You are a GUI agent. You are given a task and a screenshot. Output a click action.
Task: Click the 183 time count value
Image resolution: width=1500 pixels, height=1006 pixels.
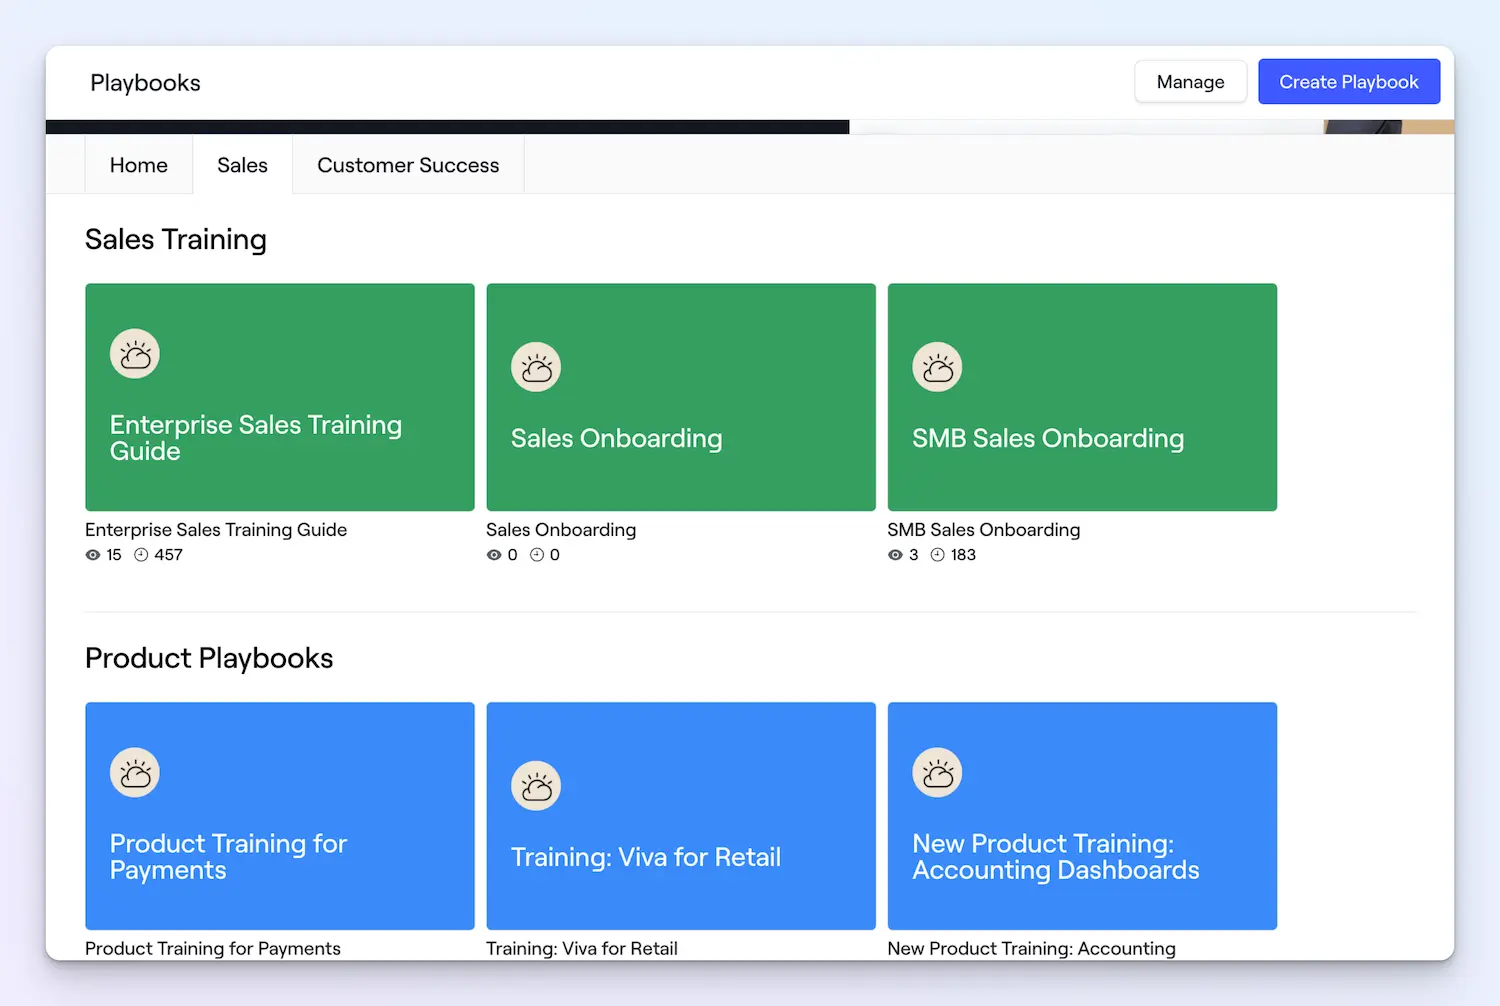[963, 555]
